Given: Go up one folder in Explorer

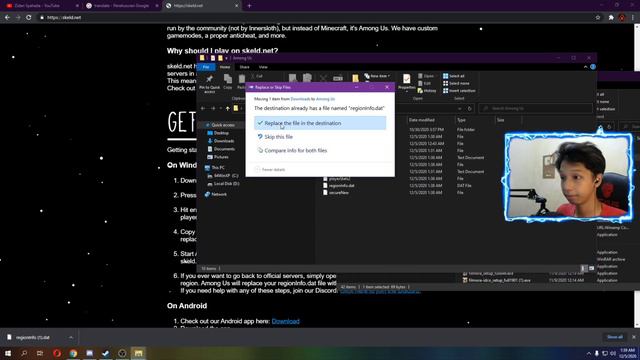Looking at the screenshot, I should click(x=228, y=109).
